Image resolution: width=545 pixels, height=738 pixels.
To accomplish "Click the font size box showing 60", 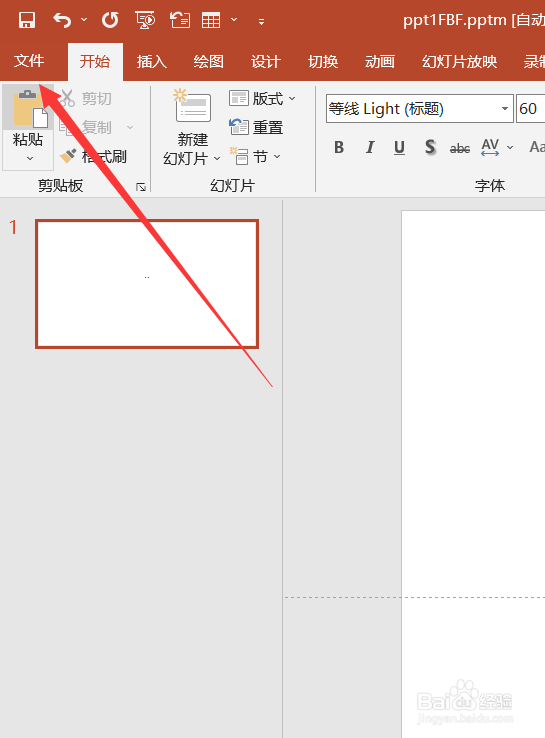I will (x=531, y=109).
